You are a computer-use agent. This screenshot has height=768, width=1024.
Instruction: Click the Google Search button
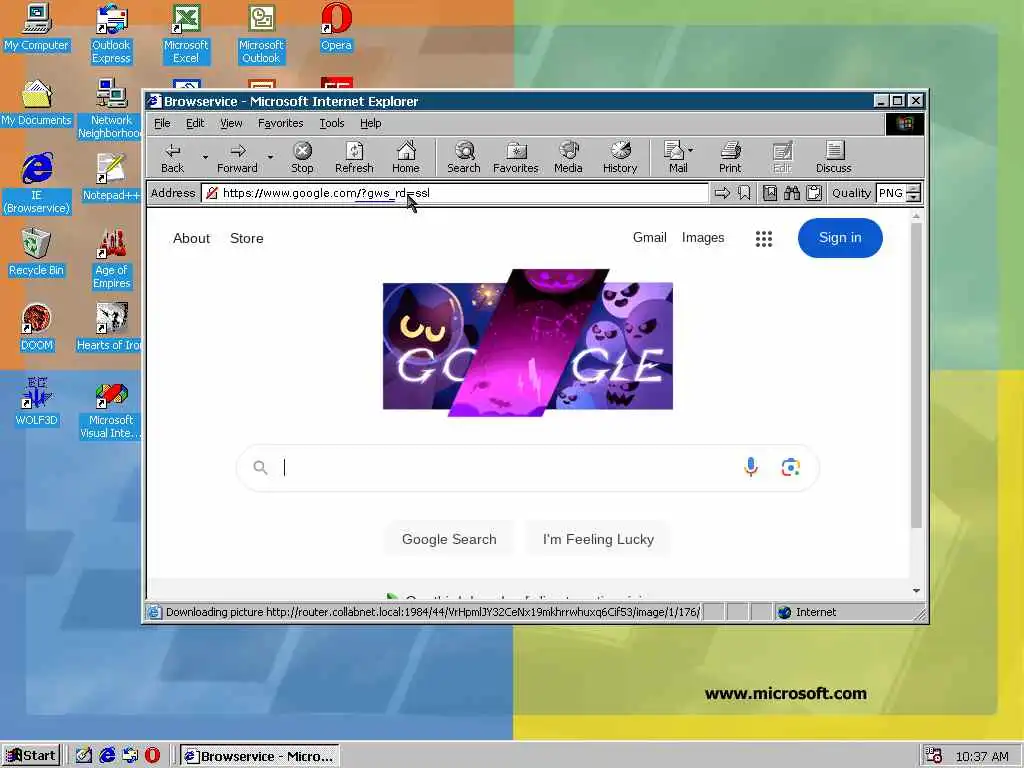[449, 539]
